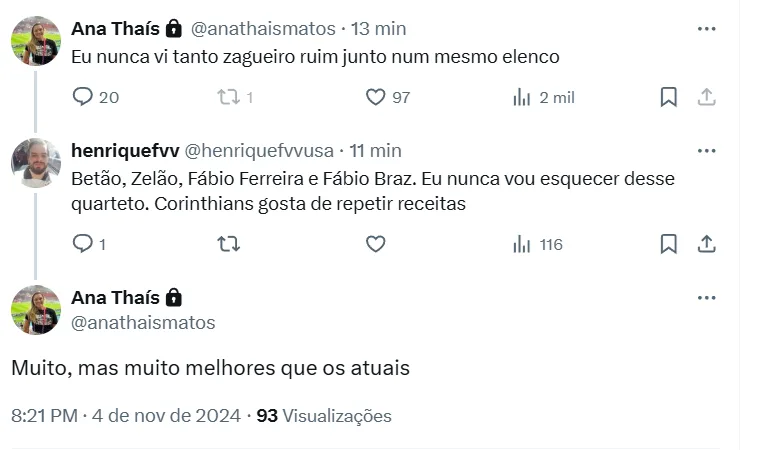Reply to Ana Thaís's first tweet
Viewport: 757px width, 450px height.
point(83,97)
